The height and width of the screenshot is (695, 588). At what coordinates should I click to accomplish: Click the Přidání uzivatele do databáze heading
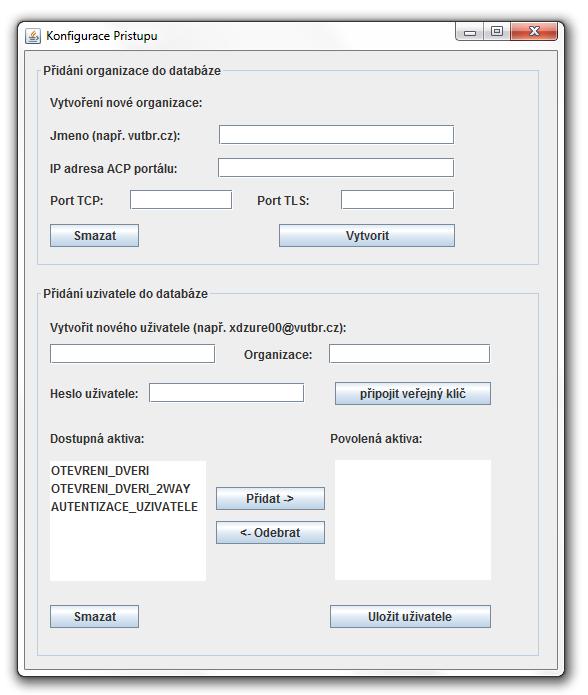(125, 294)
